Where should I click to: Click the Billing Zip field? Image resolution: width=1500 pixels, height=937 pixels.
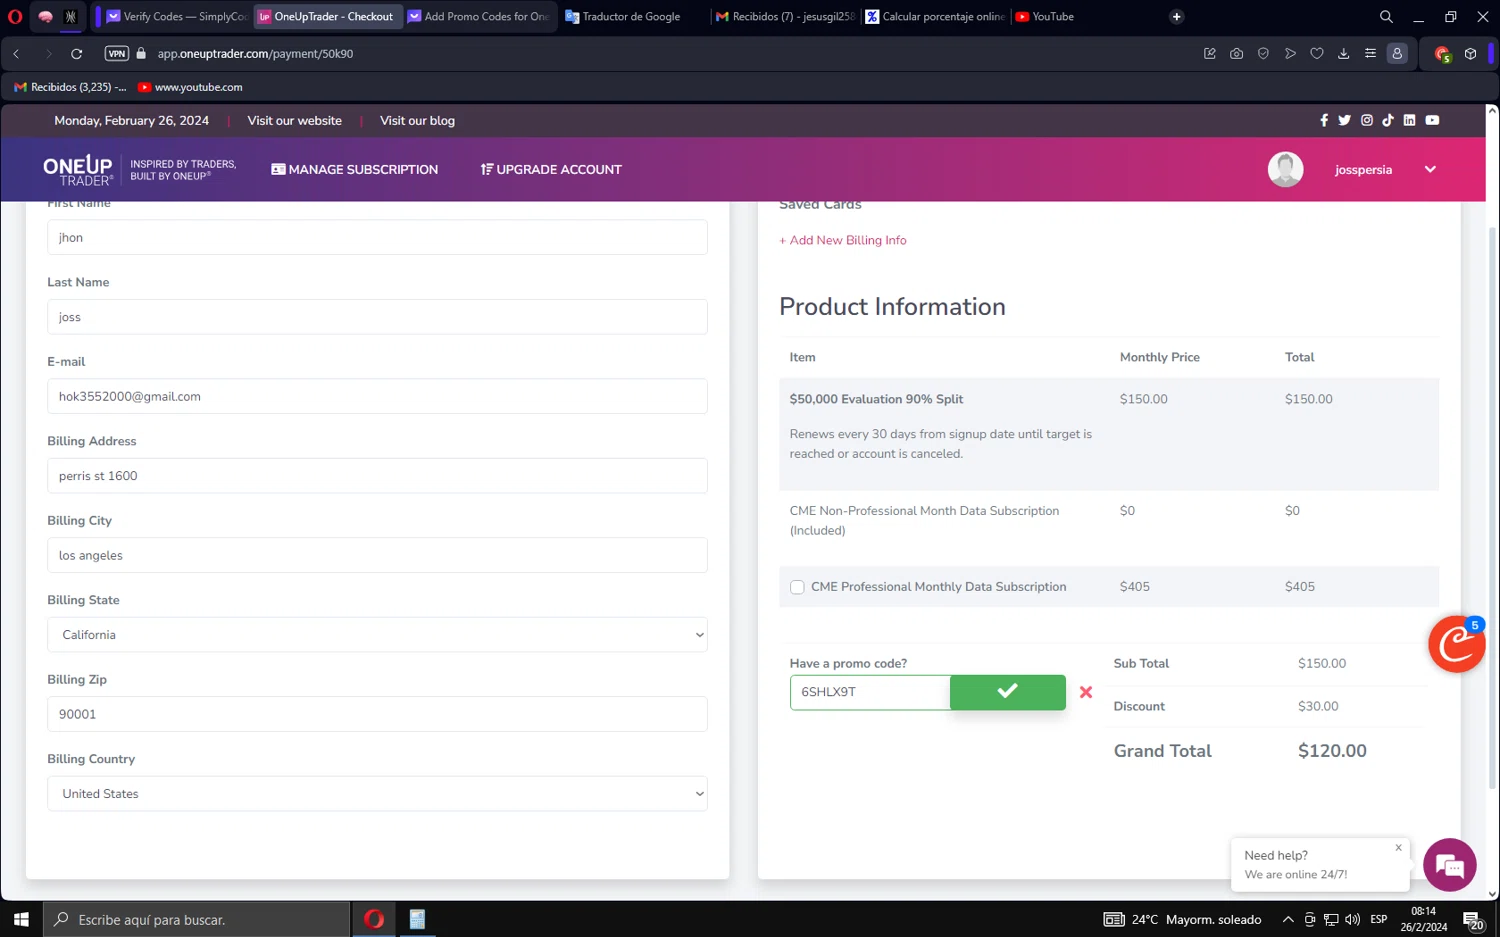(x=377, y=715)
